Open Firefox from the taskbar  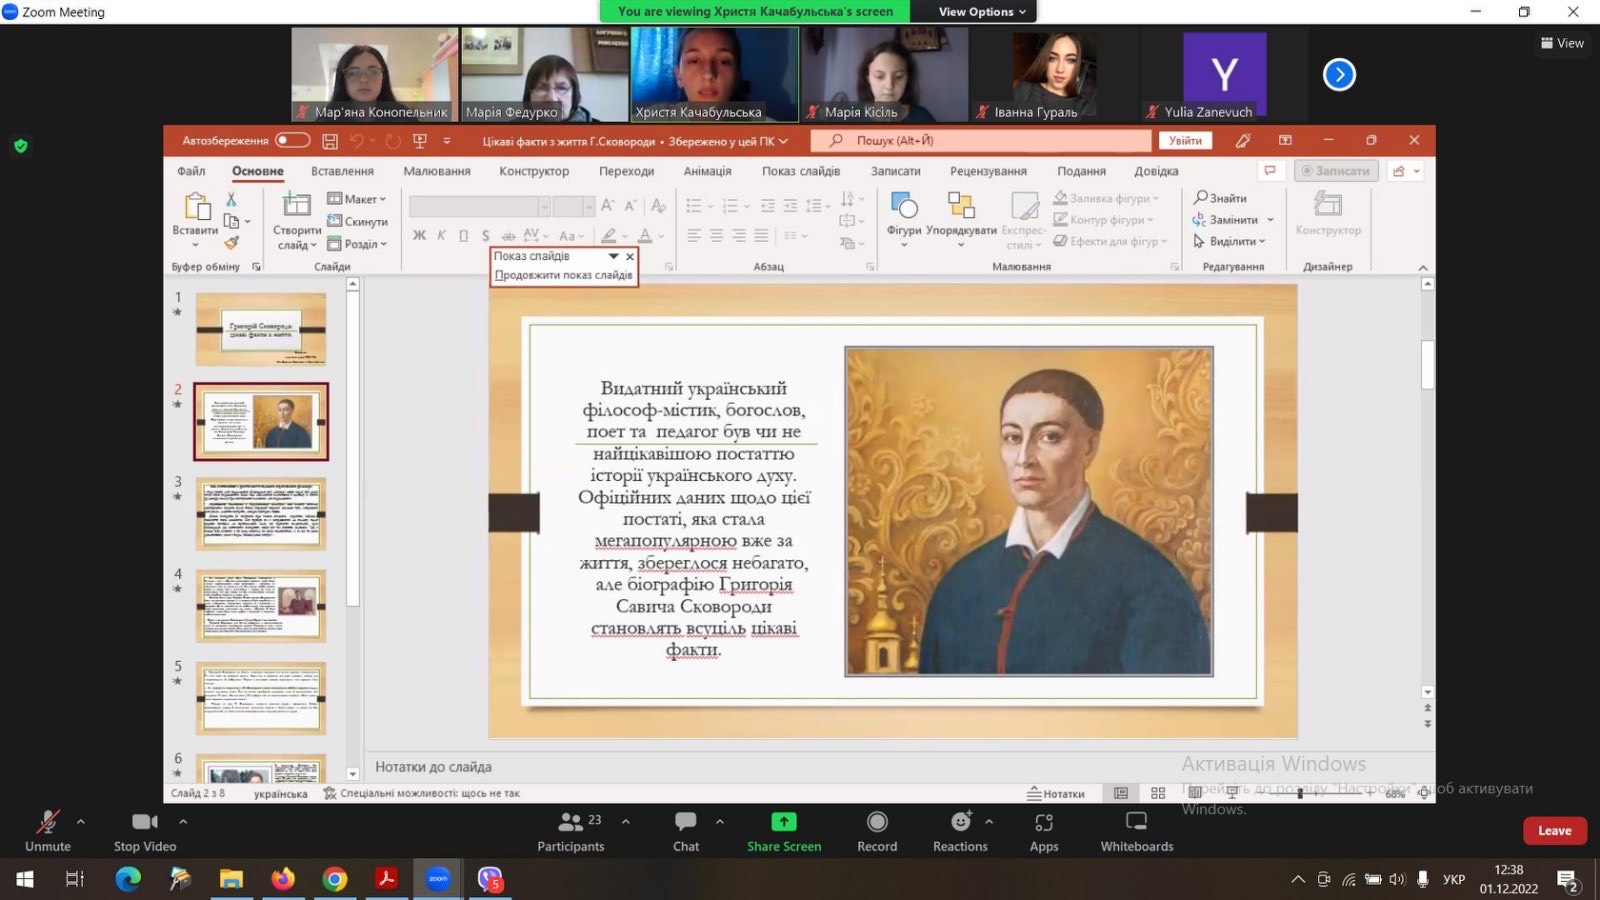283,879
